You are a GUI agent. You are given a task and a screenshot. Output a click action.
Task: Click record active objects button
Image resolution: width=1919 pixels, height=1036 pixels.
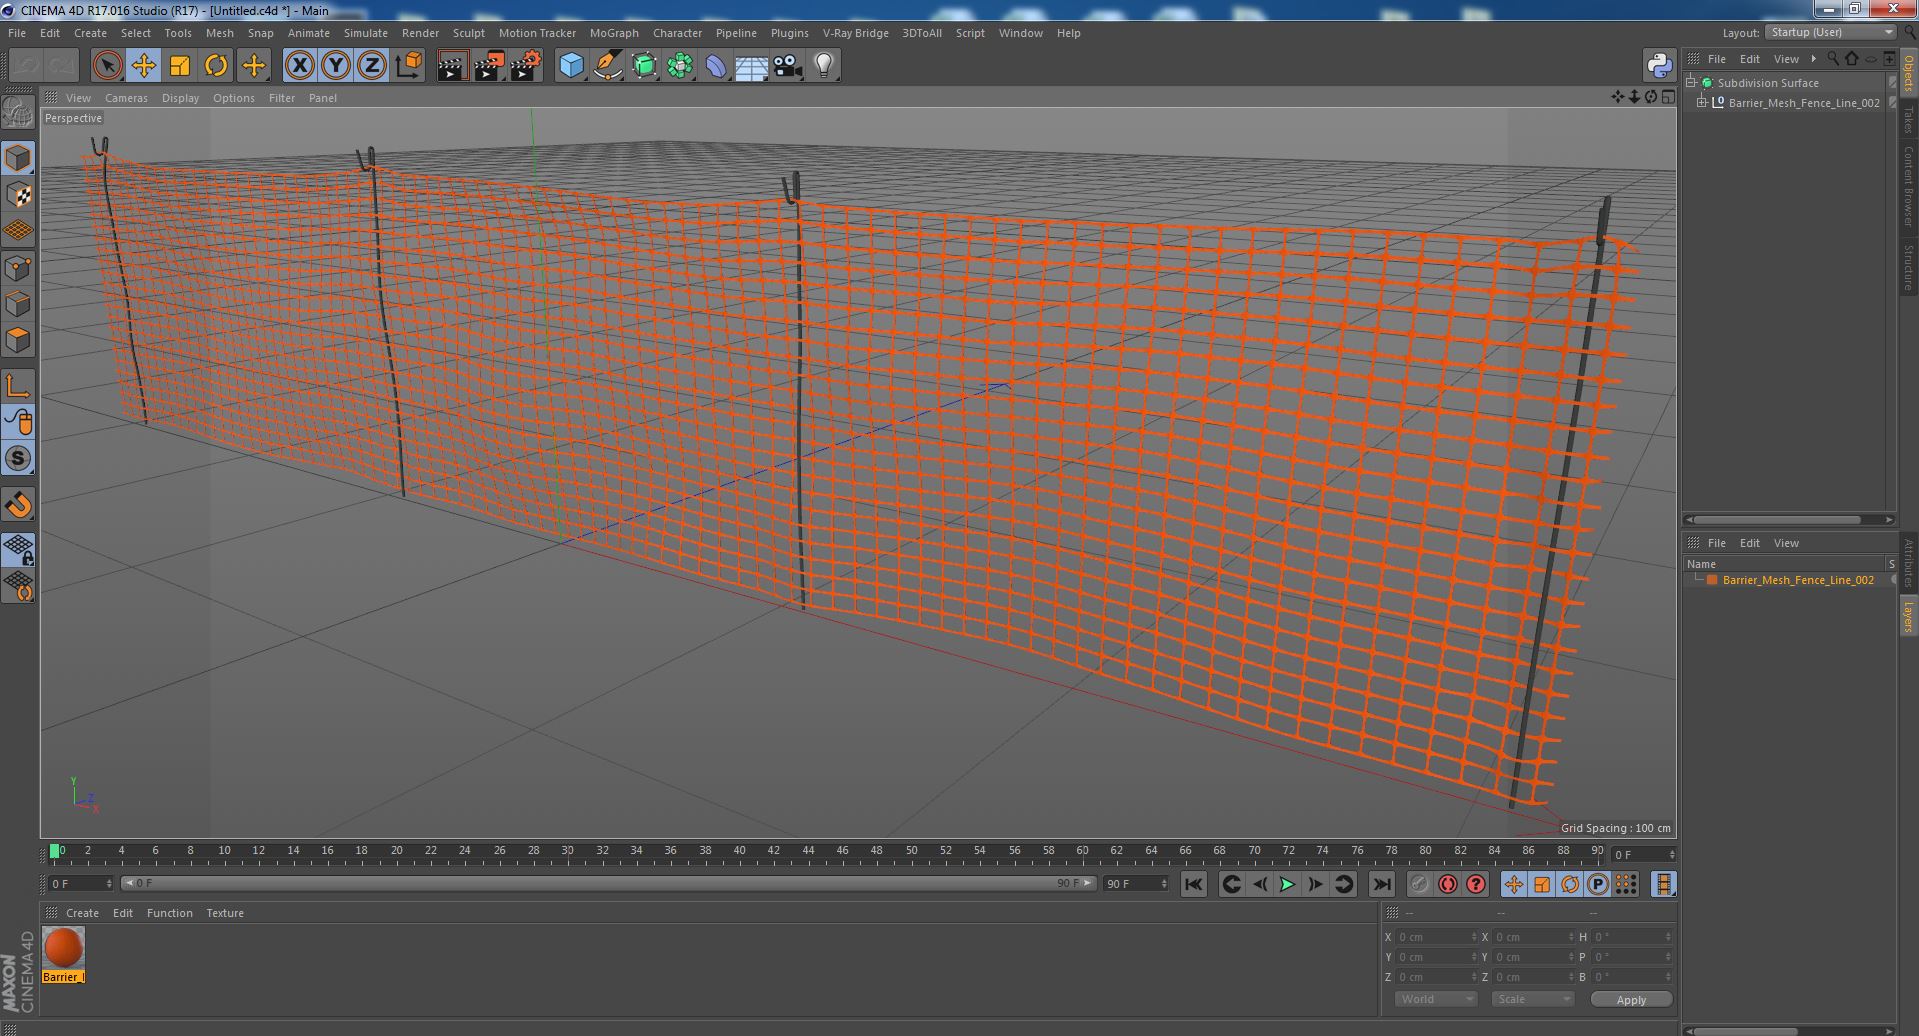pos(1419,884)
